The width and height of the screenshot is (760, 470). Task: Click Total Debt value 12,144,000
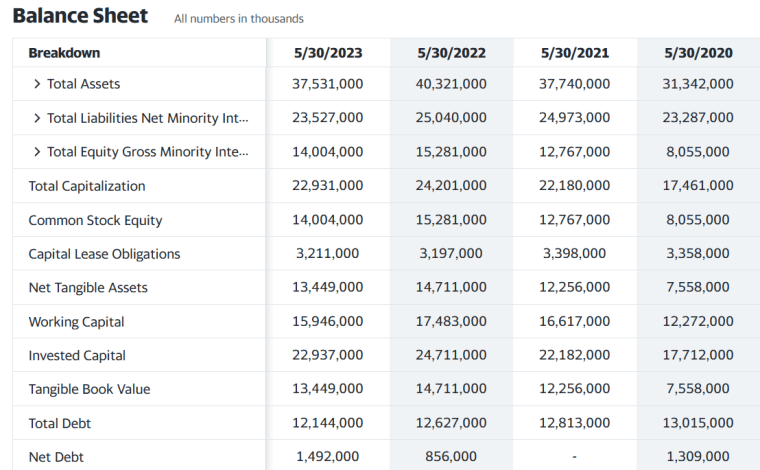point(328,423)
